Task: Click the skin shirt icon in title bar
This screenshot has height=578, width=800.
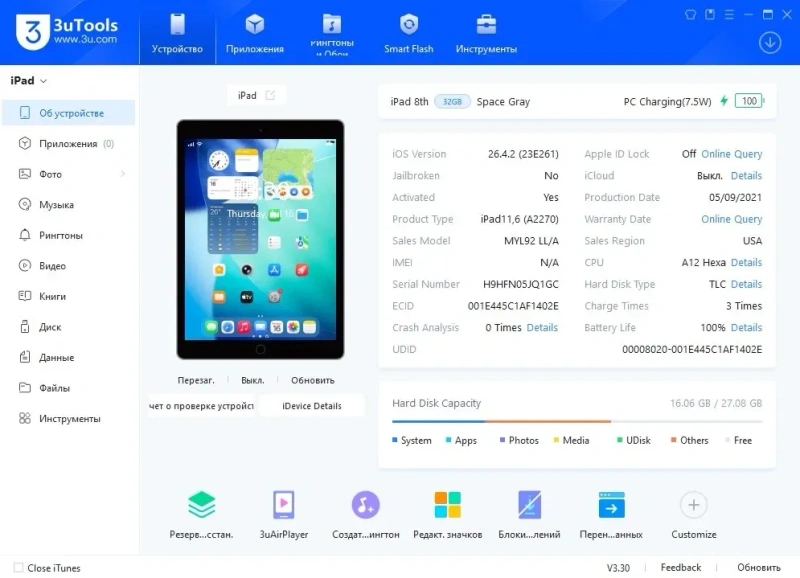Action: click(x=690, y=14)
